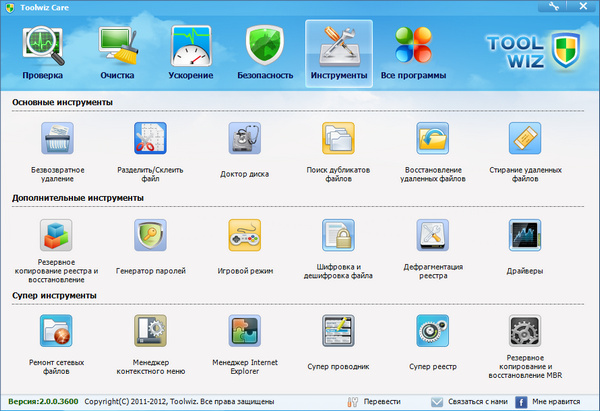This screenshot has height=411, width=600.
Task: Open Менеджер контекстного меню
Action: click(151, 331)
